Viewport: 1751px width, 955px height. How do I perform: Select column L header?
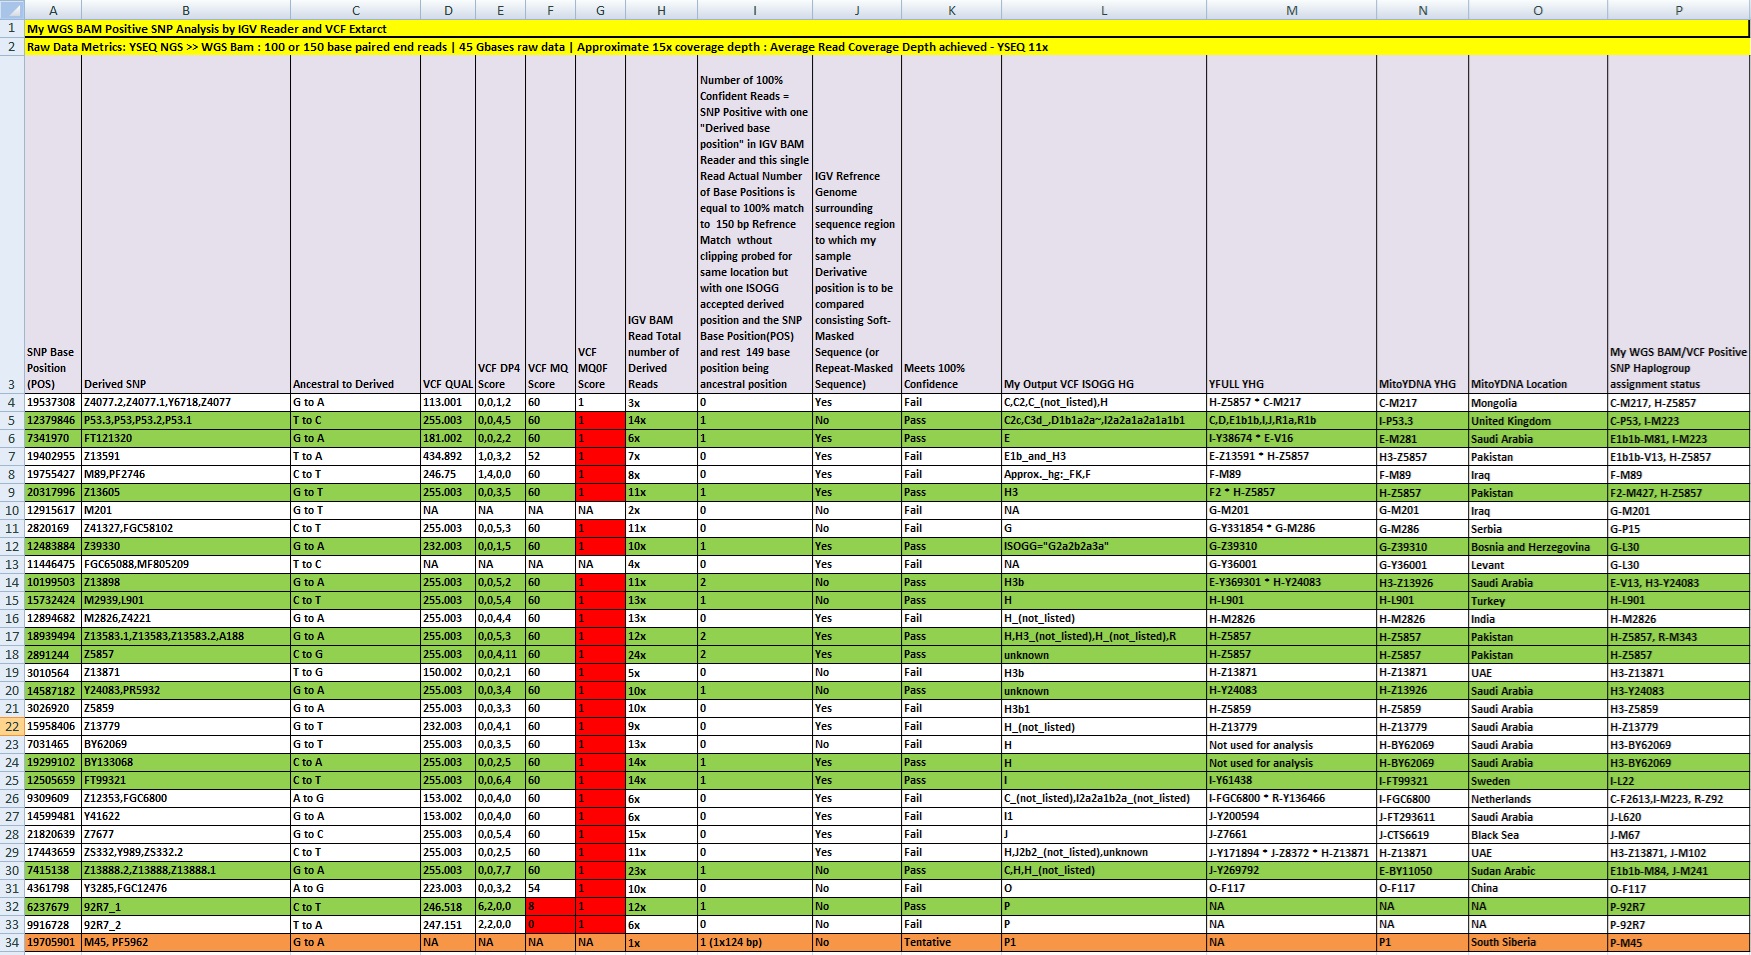point(1104,10)
